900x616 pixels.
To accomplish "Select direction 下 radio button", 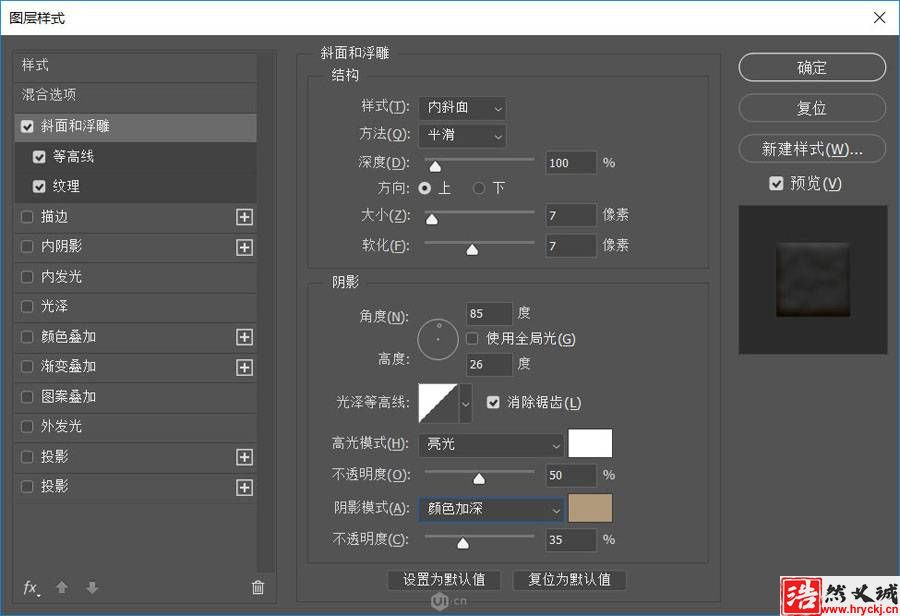I will (x=479, y=188).
